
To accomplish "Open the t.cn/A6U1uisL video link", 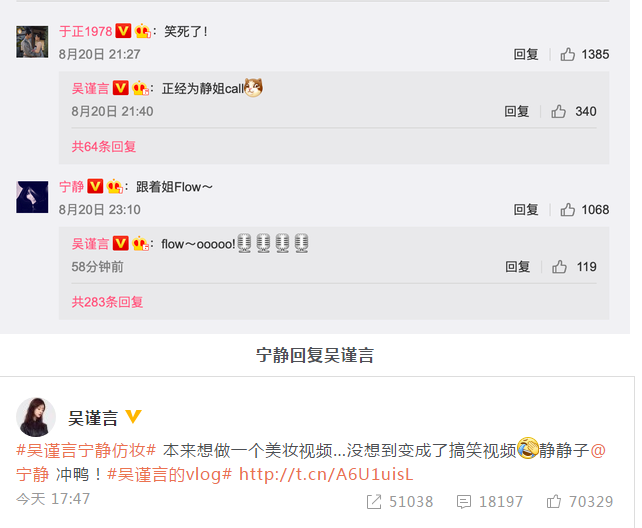I will point(326,474).
